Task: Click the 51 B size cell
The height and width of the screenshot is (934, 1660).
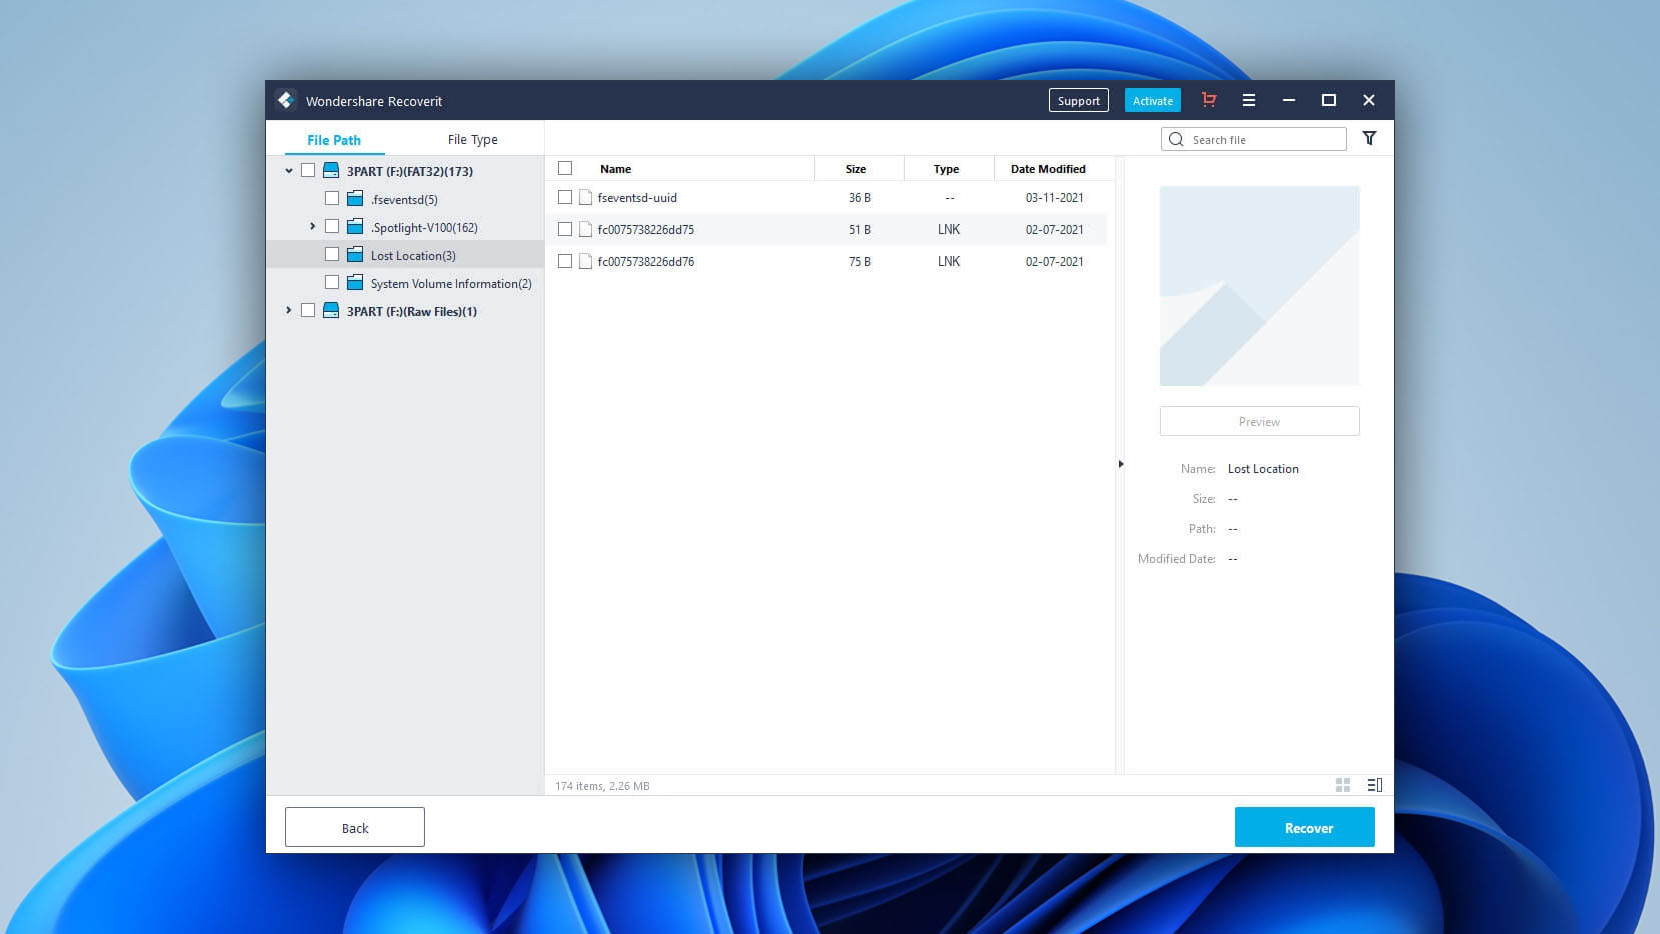Action: [x=859, y=230]
